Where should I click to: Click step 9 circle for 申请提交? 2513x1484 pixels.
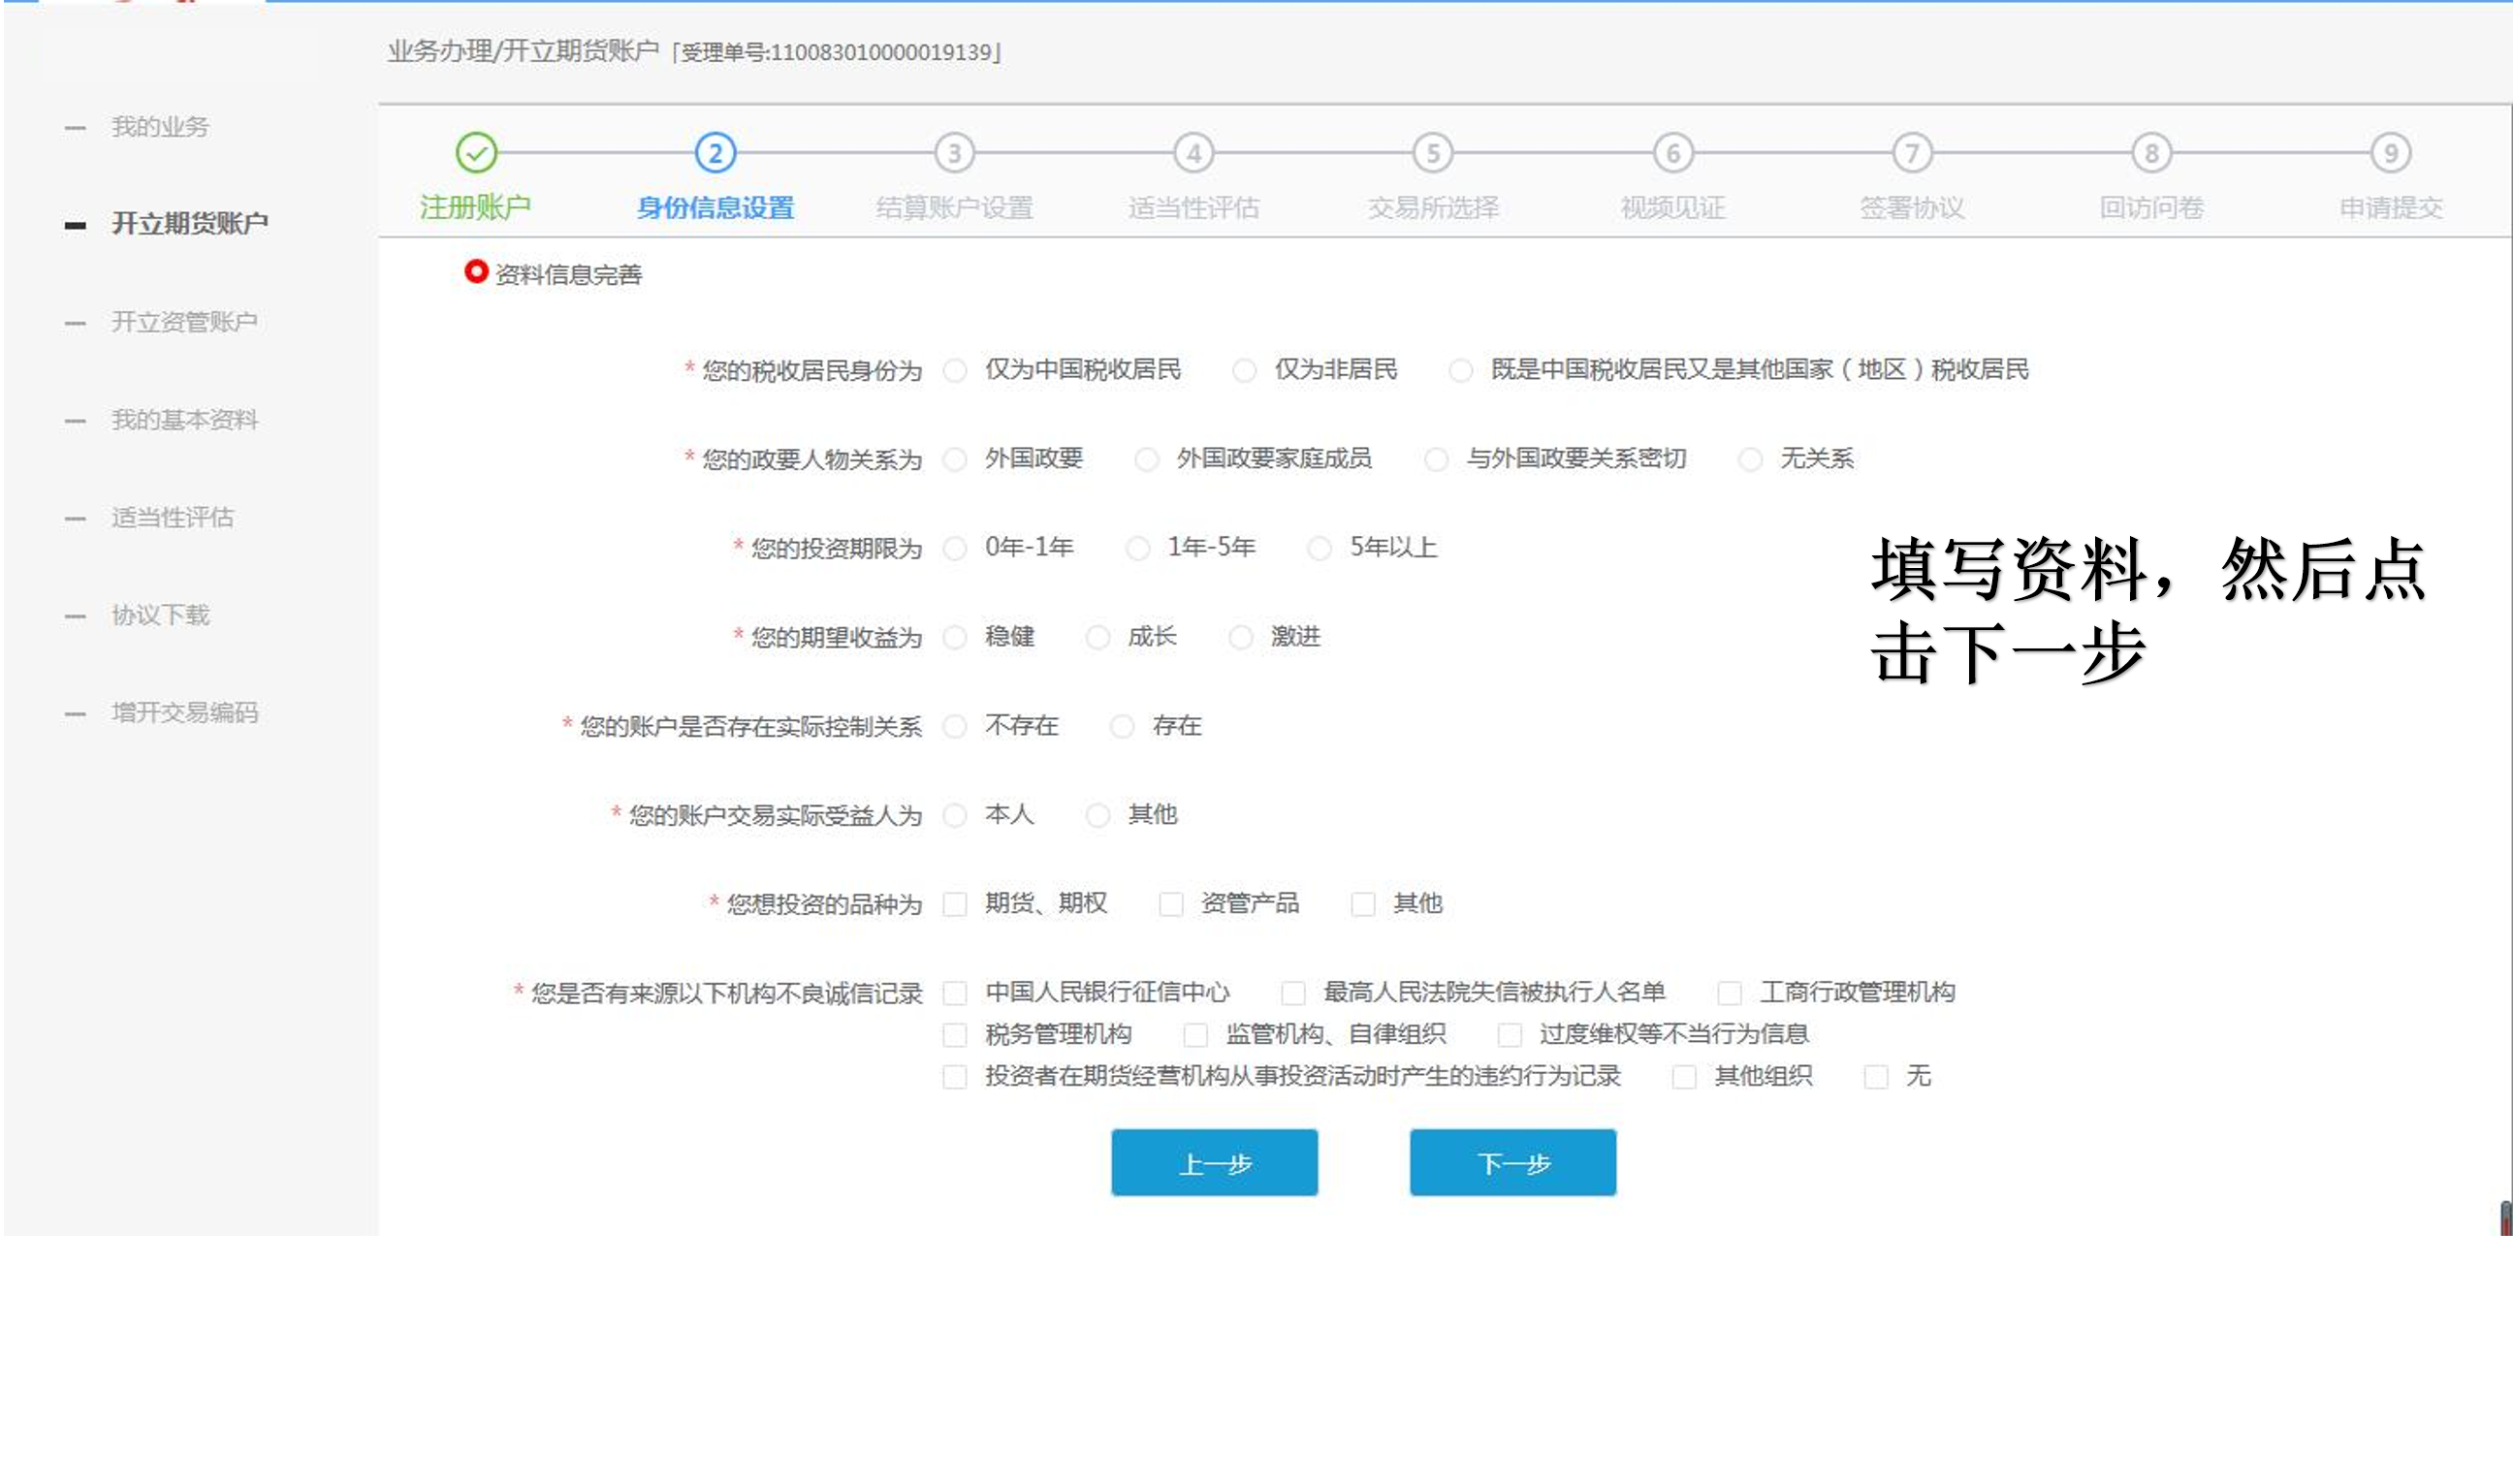[2391, 153]
